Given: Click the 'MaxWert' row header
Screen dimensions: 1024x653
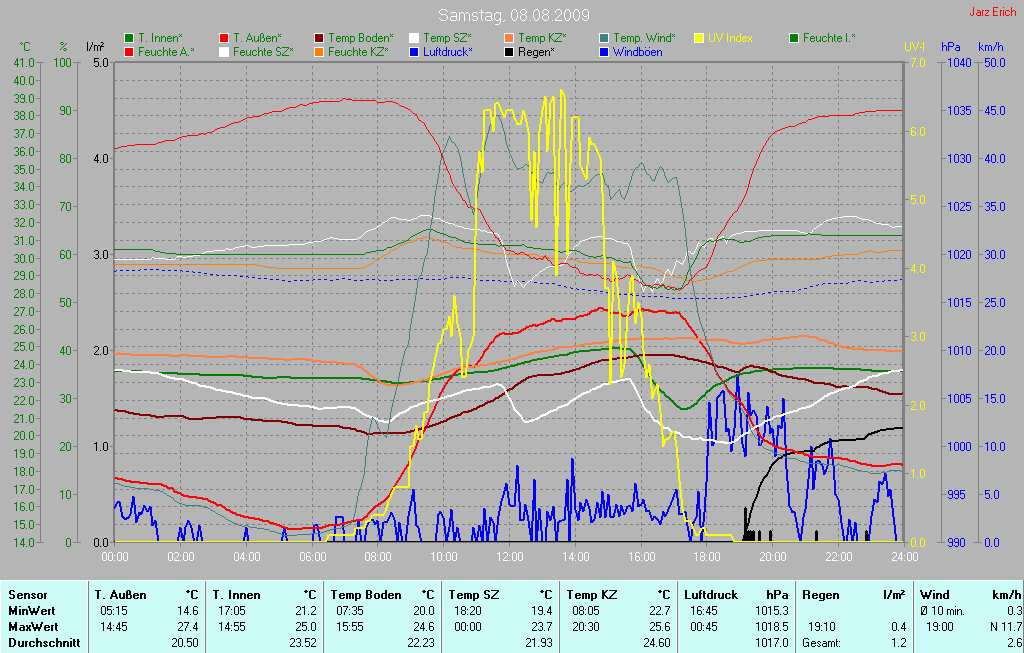Looking at the screenshot, I should pyautogui.click(x=33, y=627).
